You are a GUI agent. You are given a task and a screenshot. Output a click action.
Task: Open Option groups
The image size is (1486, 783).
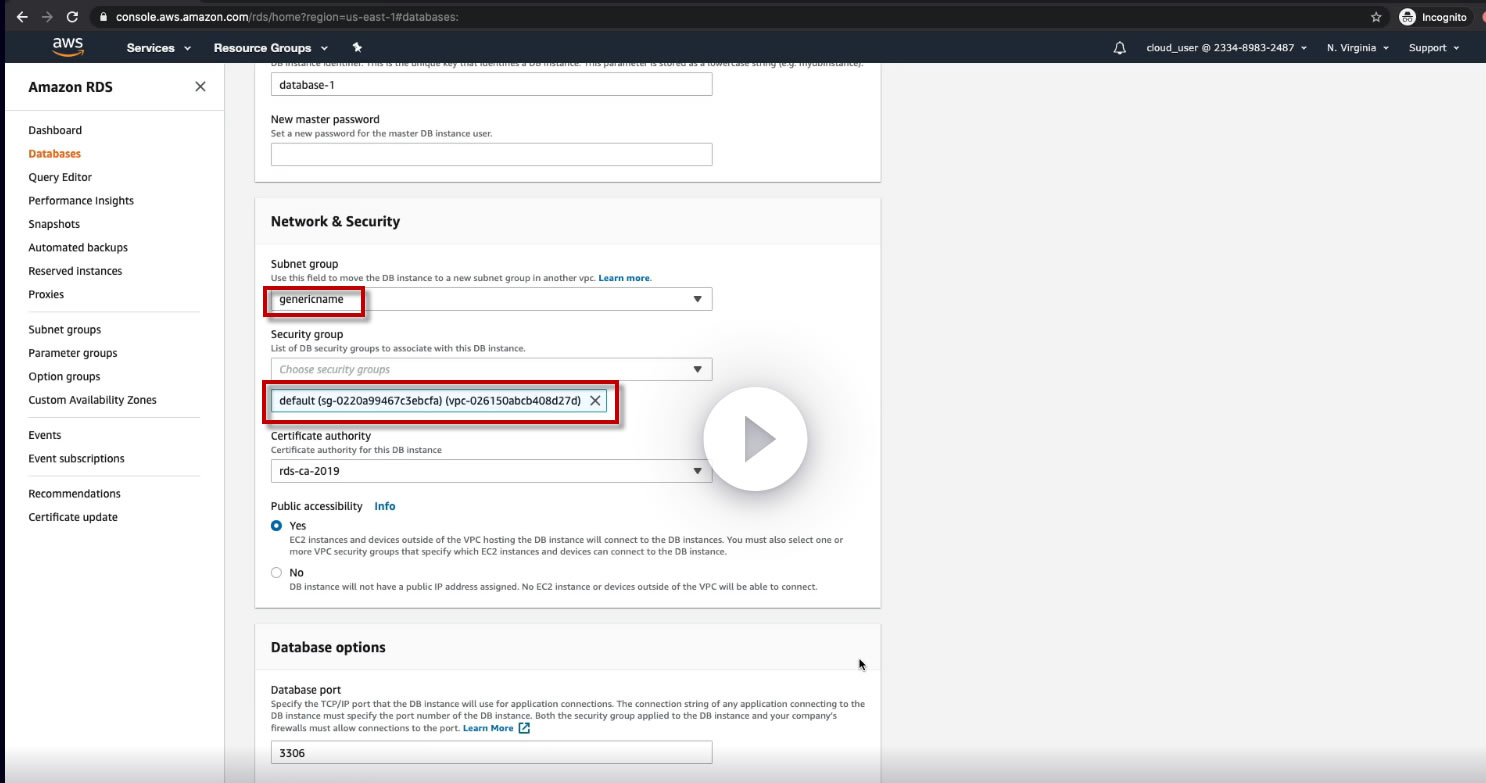[64, 377]
